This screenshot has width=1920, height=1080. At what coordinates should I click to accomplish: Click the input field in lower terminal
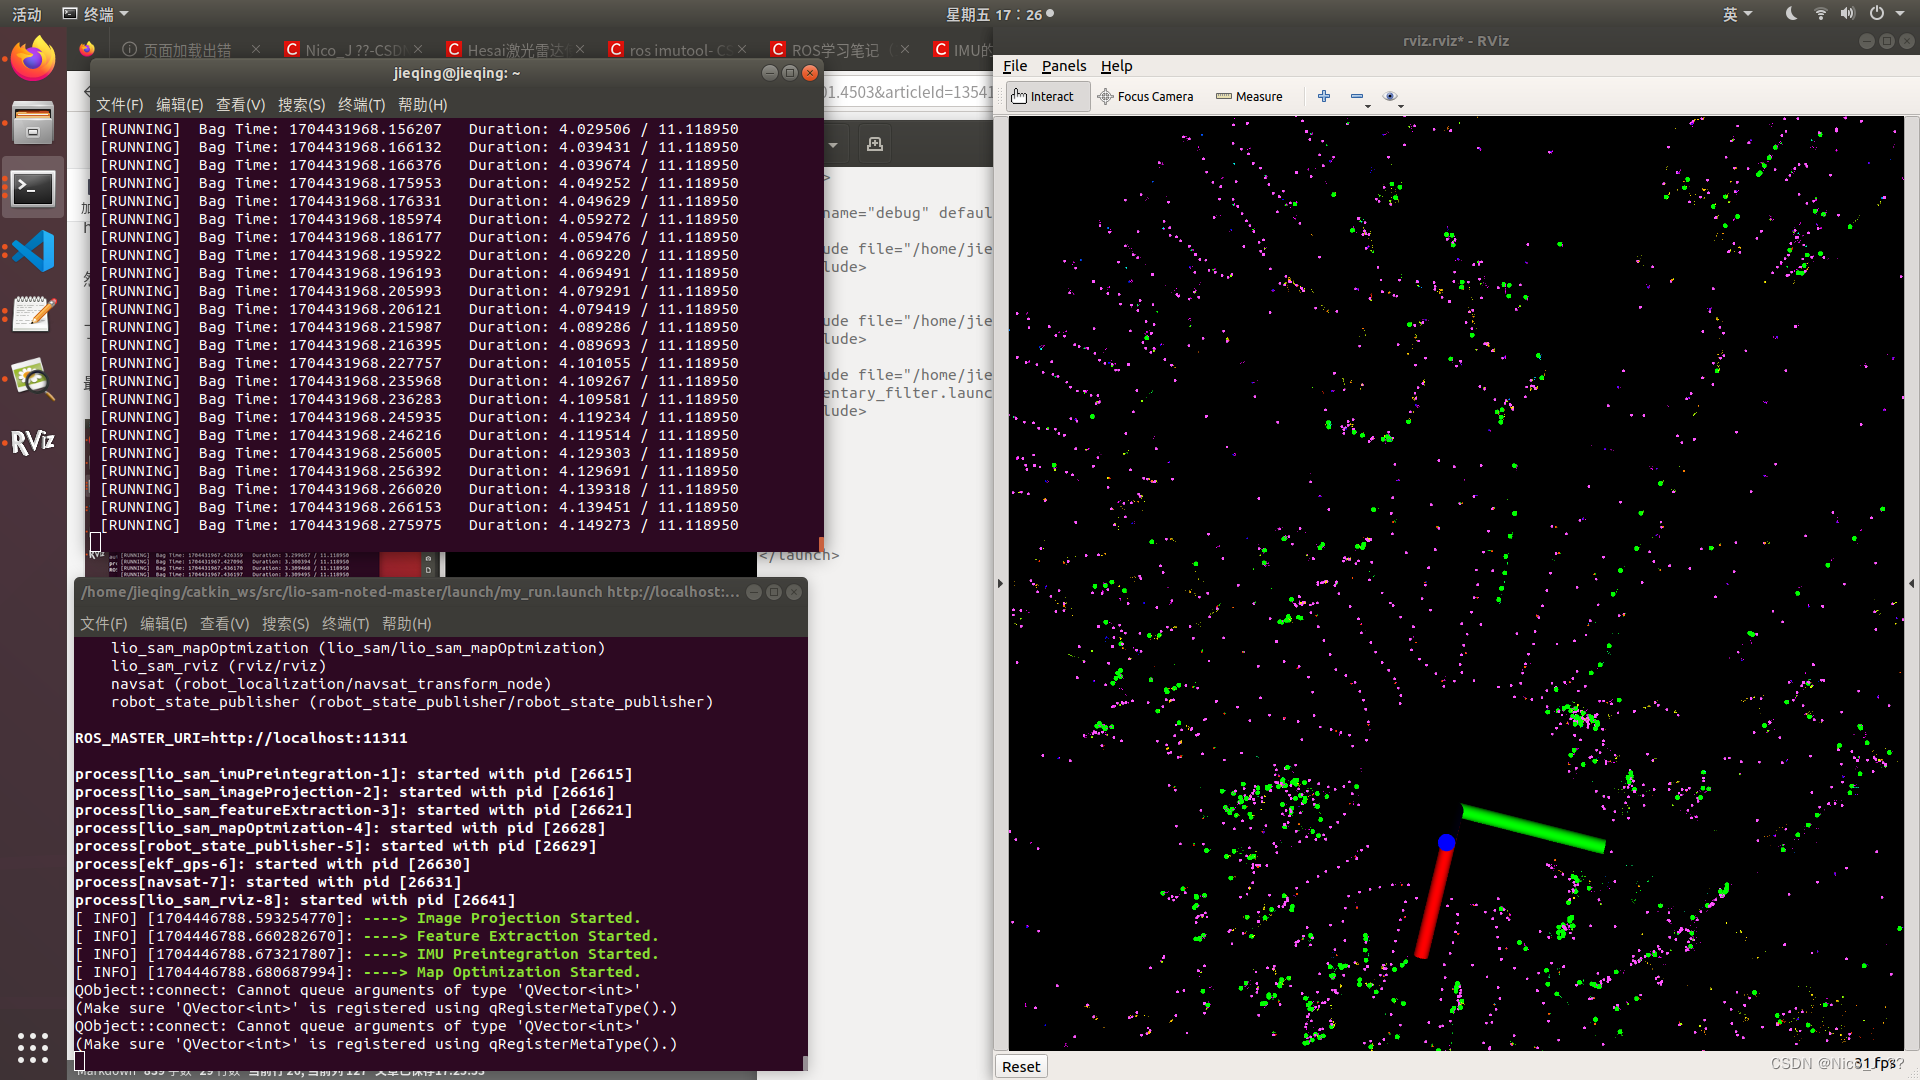pos(84,1060)
